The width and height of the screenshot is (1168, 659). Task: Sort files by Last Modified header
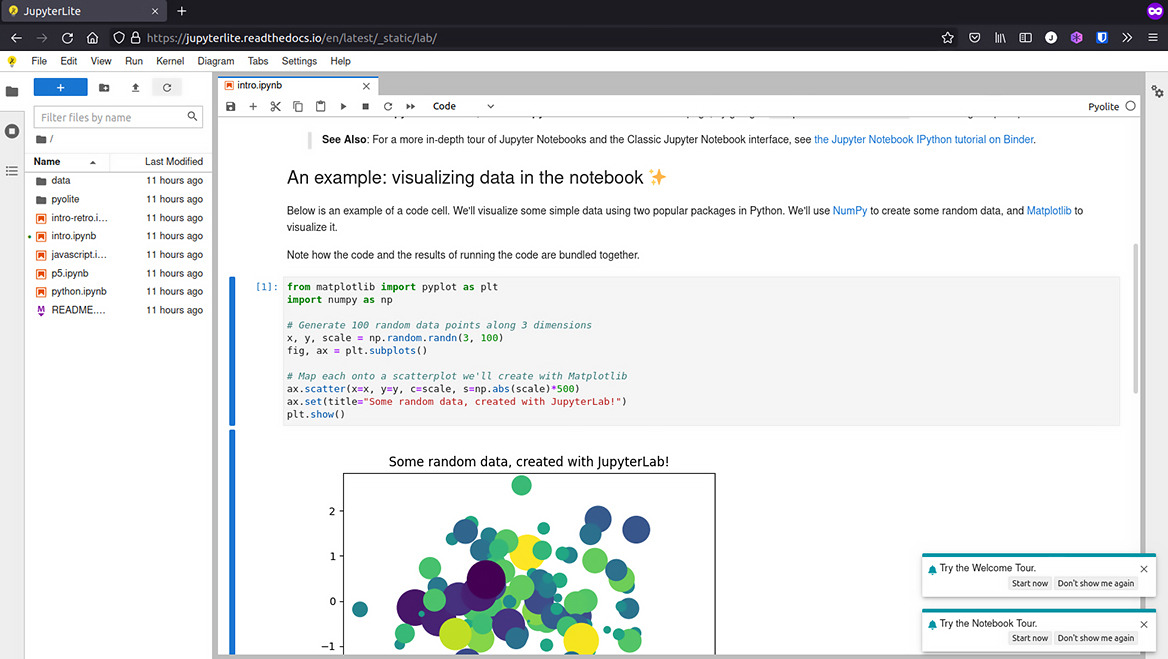coord(159,162)
